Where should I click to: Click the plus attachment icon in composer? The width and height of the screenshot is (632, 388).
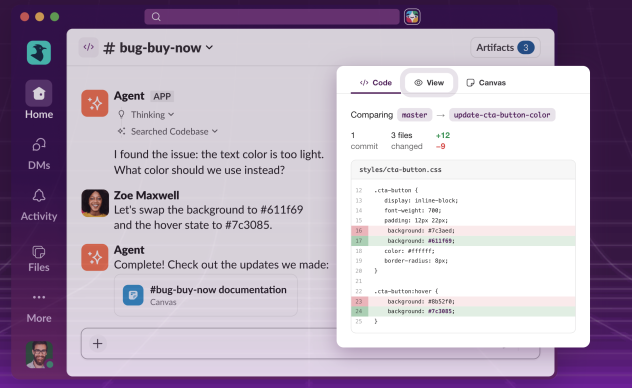[98, 344]
